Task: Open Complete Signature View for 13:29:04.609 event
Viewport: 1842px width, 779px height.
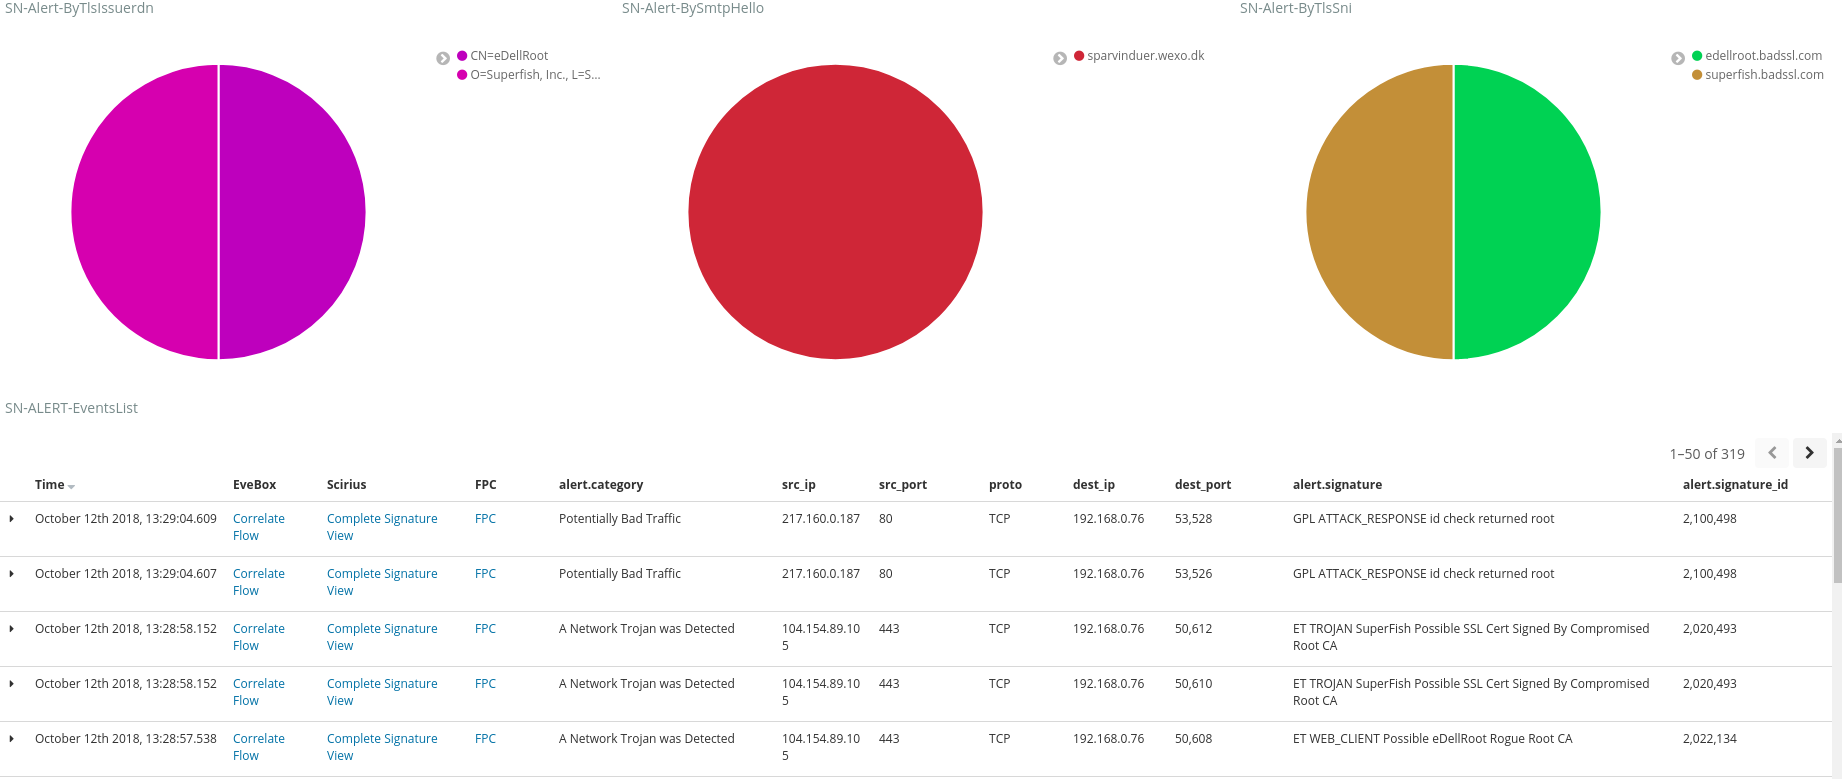Action: coord(382,527)
